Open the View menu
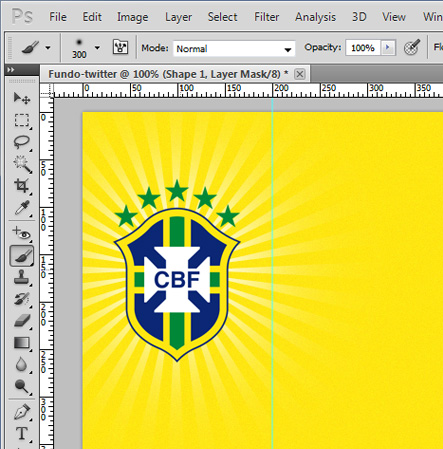The image size is (443, 449). (x=394, y=17)
